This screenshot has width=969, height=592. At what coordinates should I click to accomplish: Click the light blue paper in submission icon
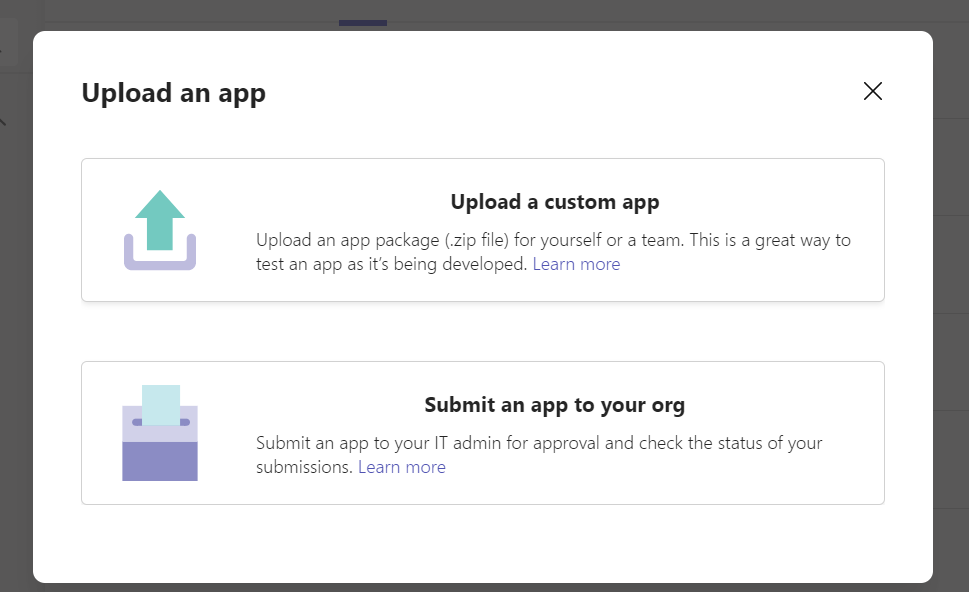[161, 405]
